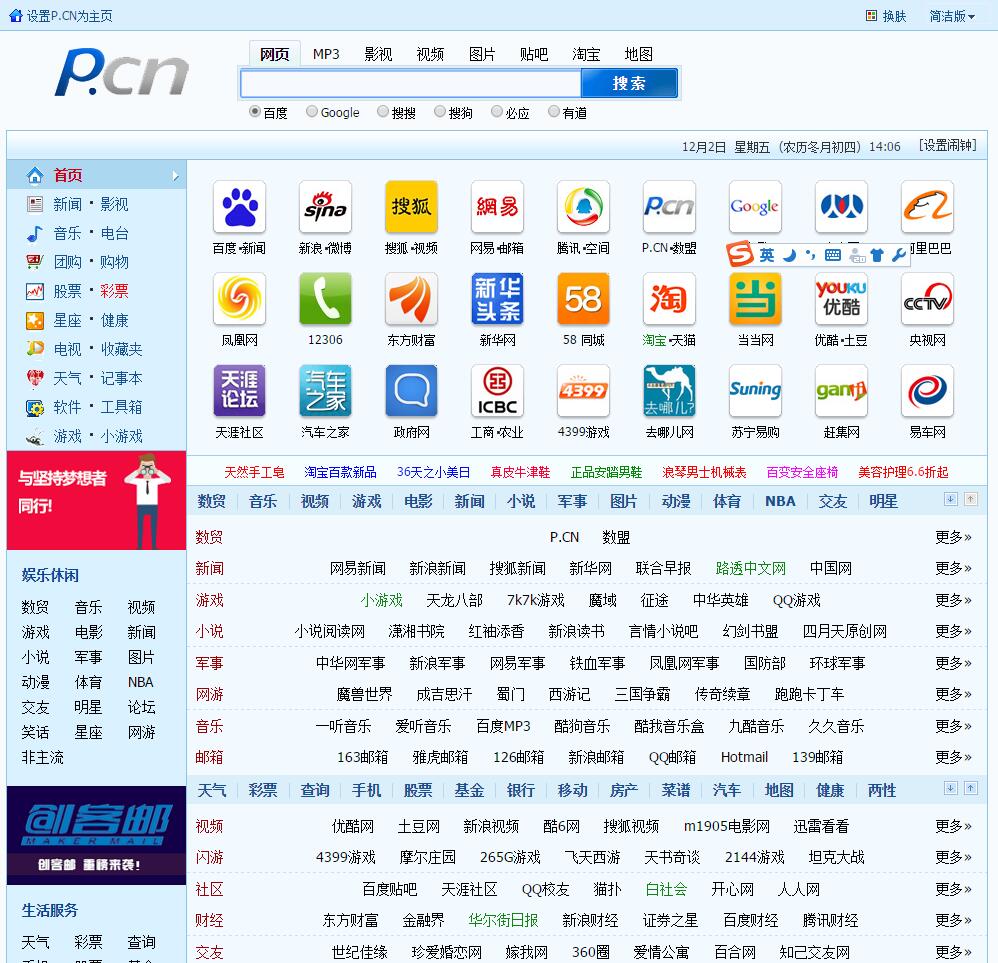Open the Taobao 淘 icon
The width and height of the screenshot is (998, 963).
pyautogui.click(x=669, y=299)
